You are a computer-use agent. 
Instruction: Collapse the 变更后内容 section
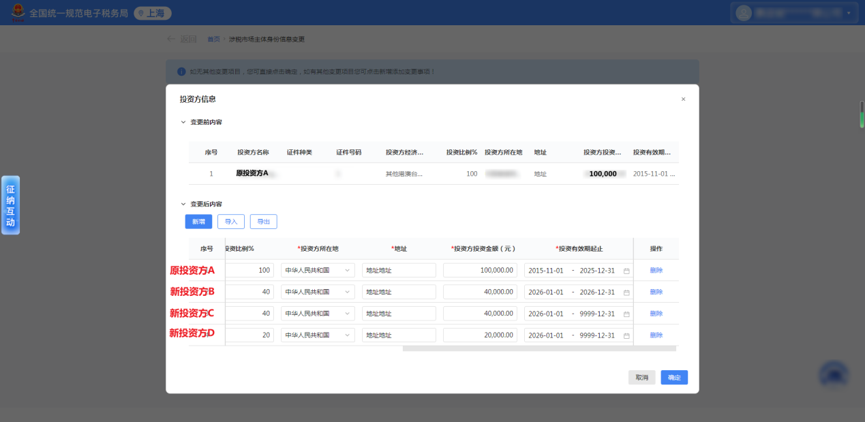click(183, 204)
